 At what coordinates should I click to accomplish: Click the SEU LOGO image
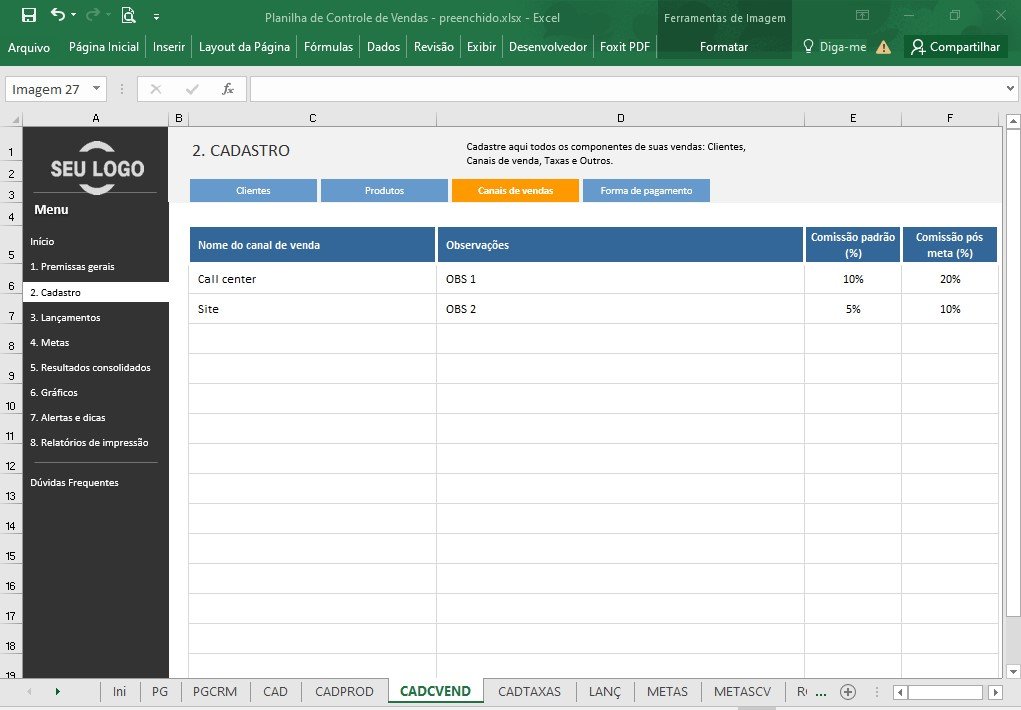97,167
